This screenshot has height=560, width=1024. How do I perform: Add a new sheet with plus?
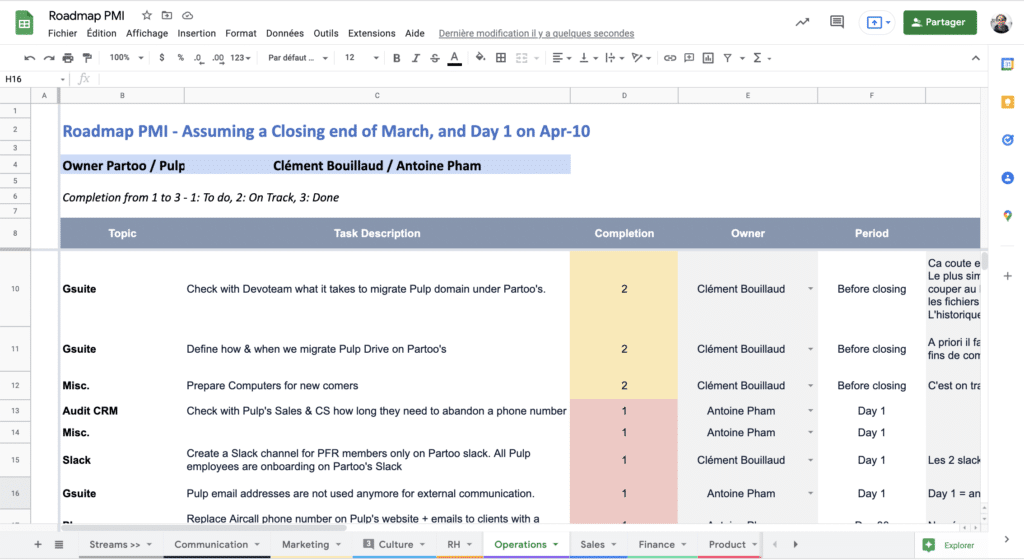38,544
